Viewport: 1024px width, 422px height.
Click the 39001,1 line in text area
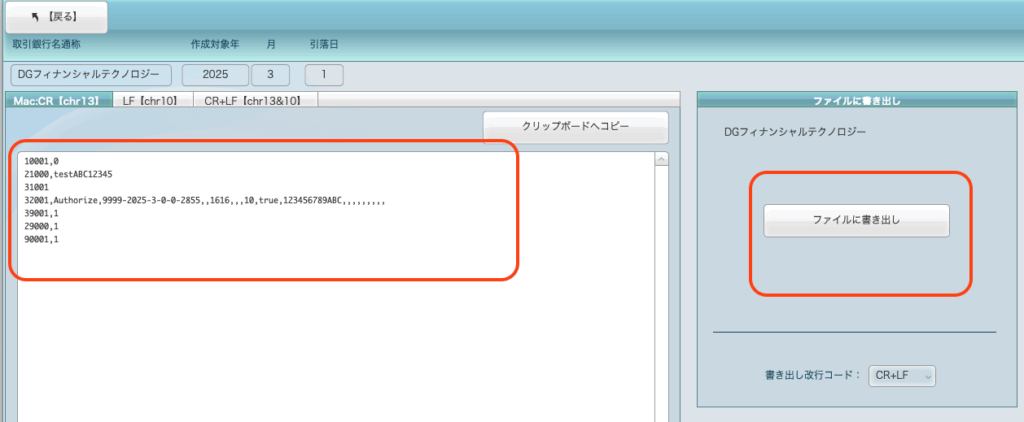(x=41, y=213)
